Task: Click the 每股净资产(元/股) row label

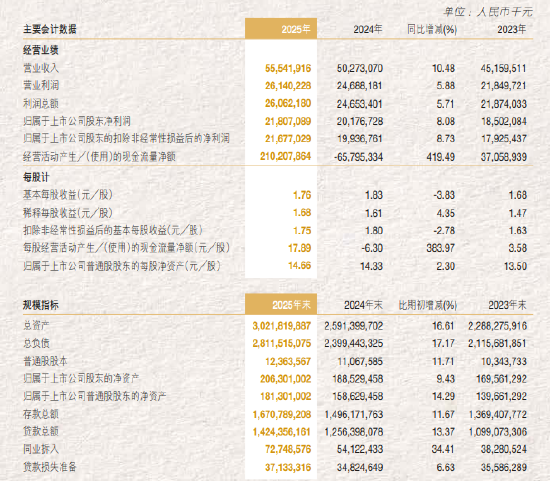Action: coord(122,266)
